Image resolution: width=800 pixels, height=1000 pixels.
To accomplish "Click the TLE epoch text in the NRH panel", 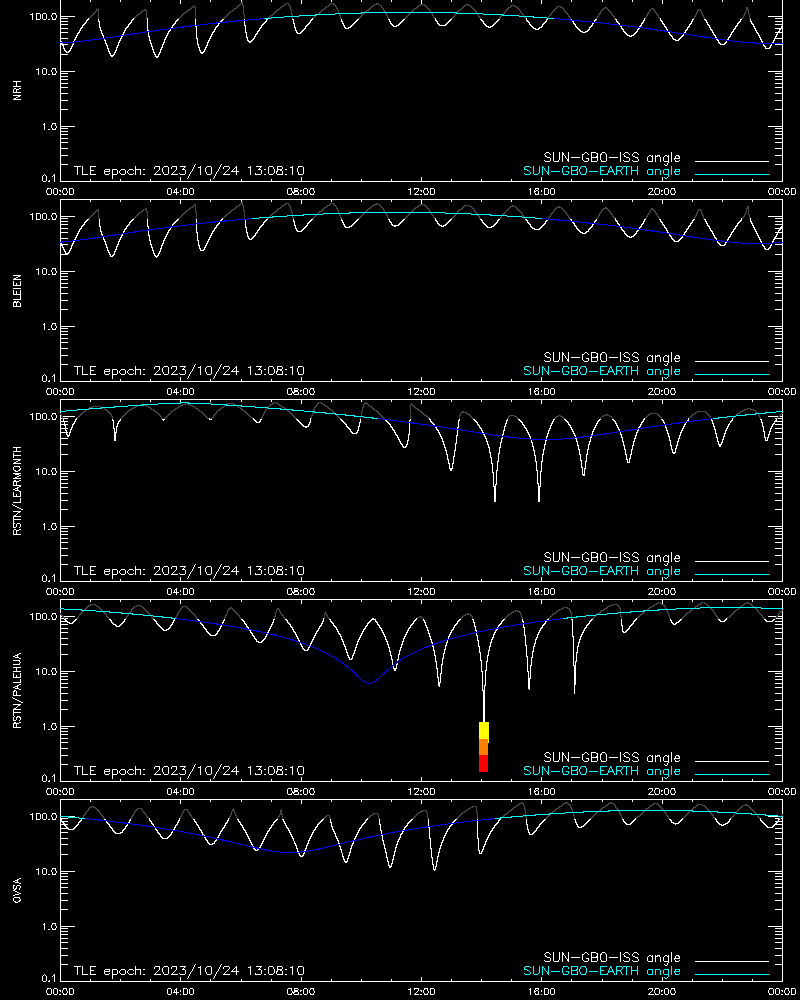I will point(189,171).
